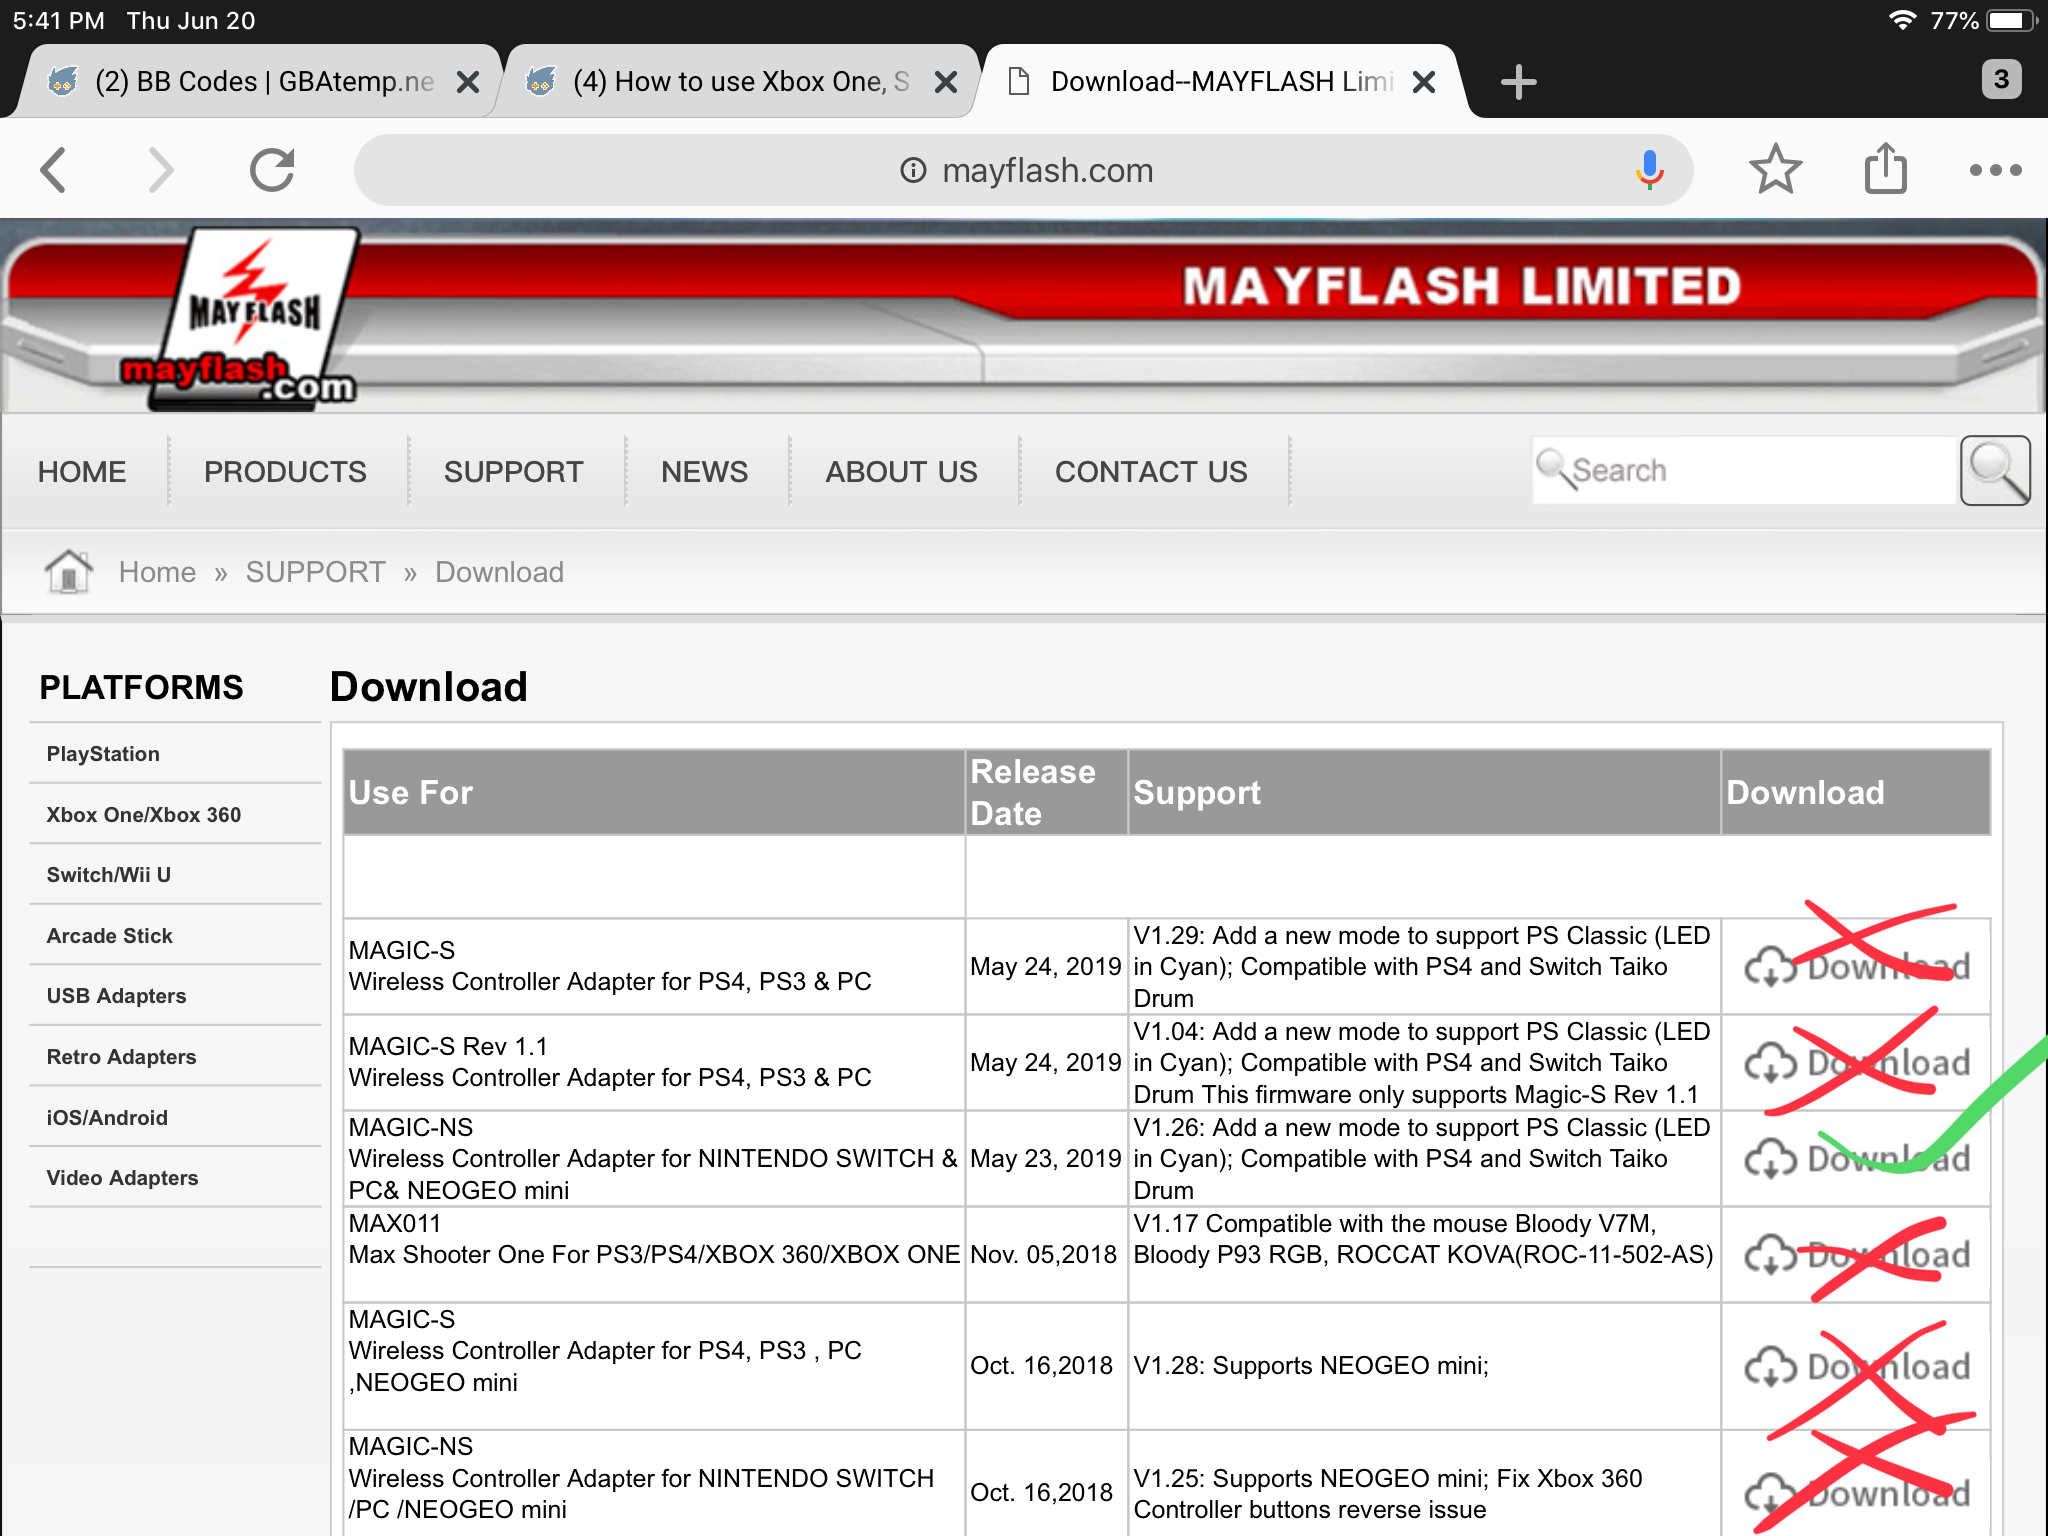
Task: View site info icon beside mayflash.com
Action: tap(913, 170)
